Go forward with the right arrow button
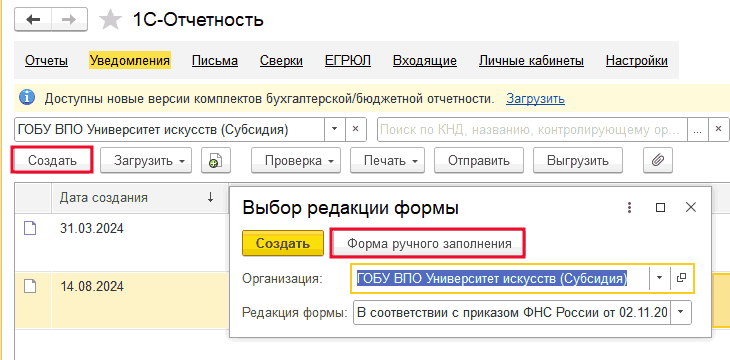 click(x=69, y=20)
